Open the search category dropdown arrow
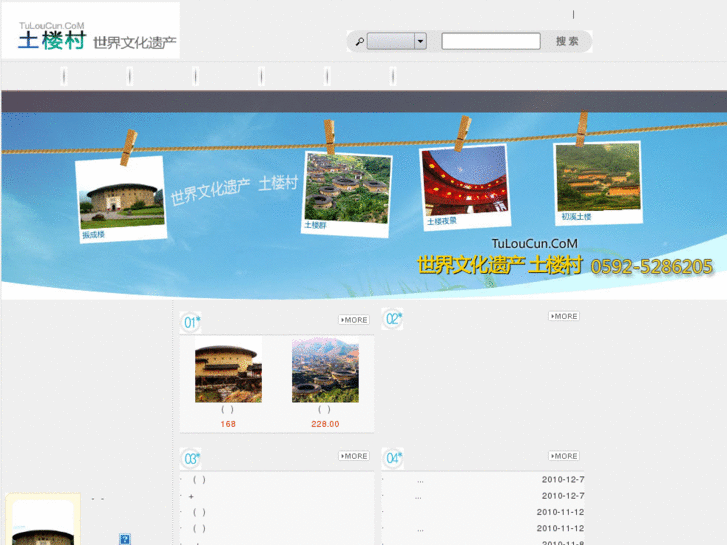 420,41
